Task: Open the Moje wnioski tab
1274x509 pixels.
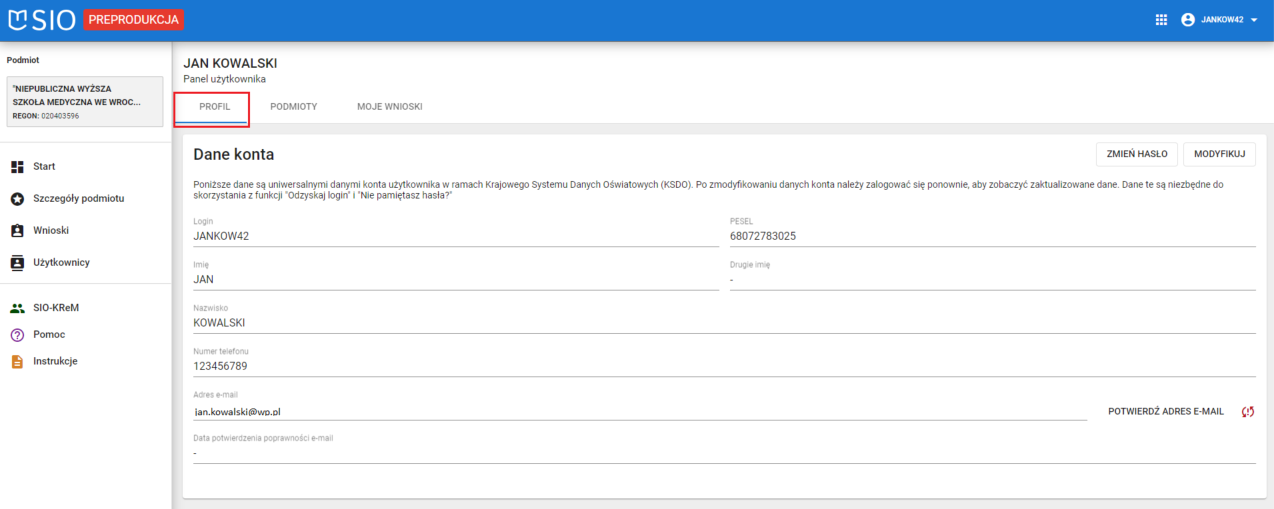Action: coord(389,107)
